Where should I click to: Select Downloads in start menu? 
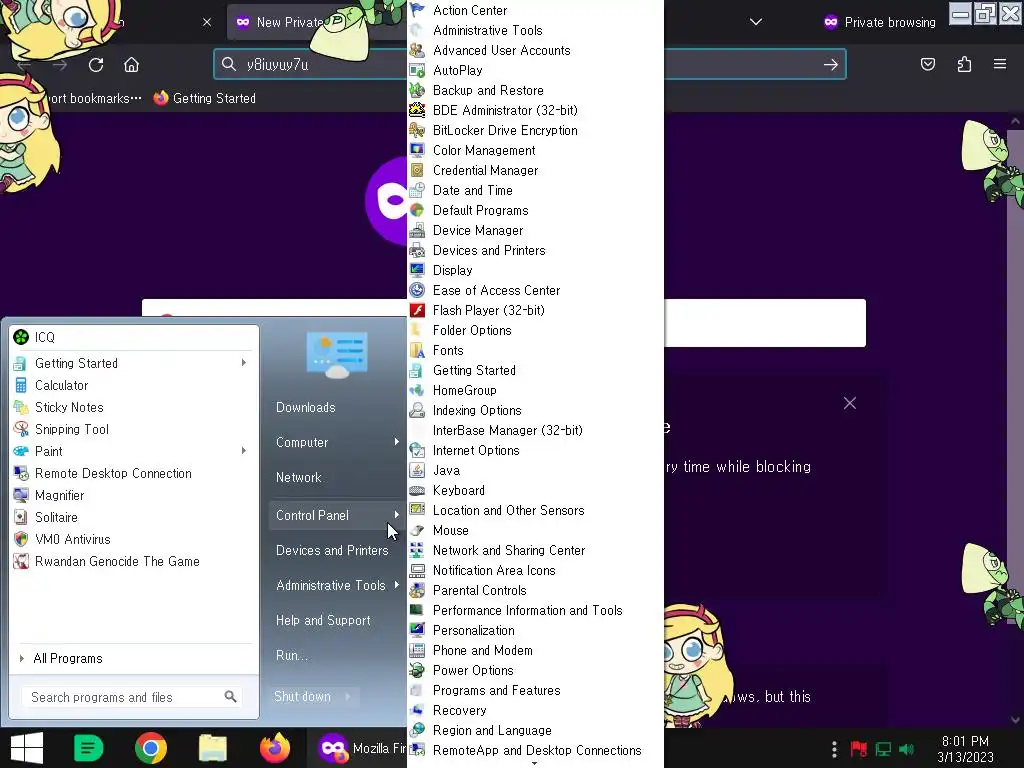(x=306, y=408)
